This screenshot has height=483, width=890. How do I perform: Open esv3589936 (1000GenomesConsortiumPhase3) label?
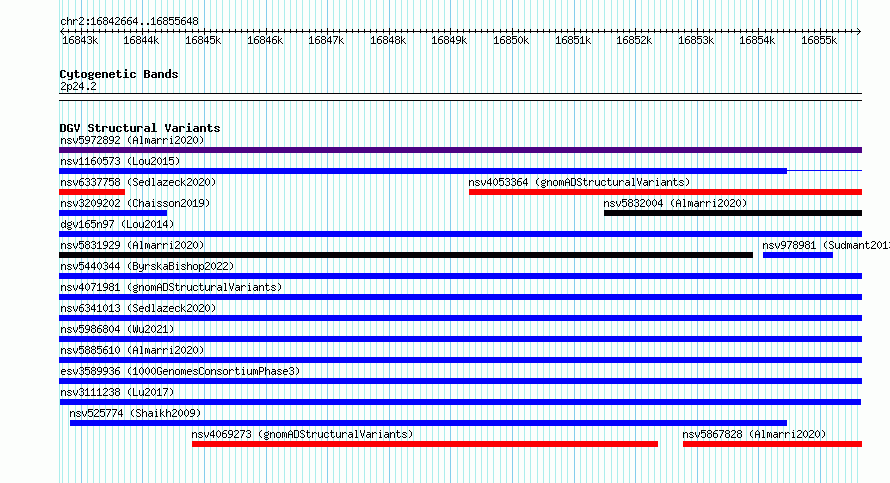(x=180, y=371)
